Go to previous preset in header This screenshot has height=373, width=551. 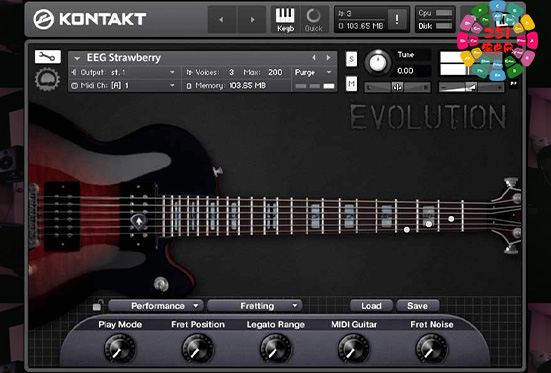(x=221, y=20)
